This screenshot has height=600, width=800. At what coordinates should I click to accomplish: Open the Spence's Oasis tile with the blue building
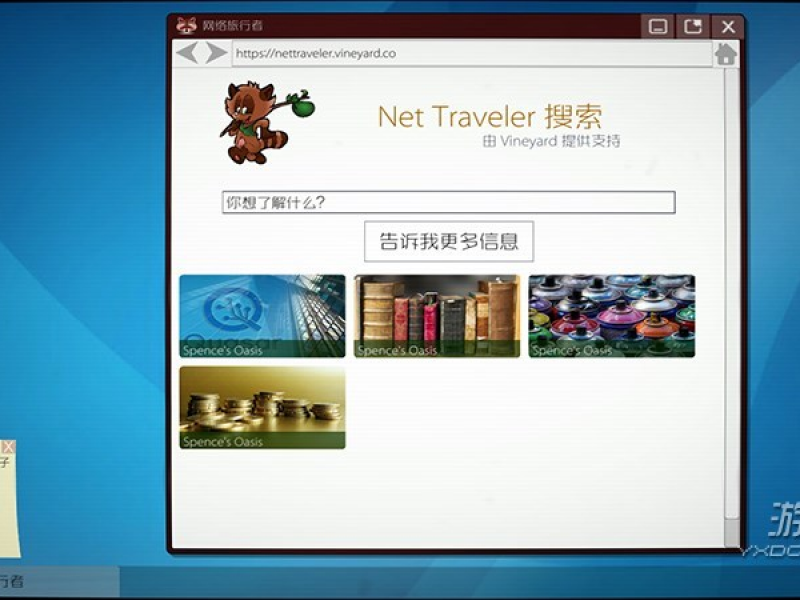(262, 316)
